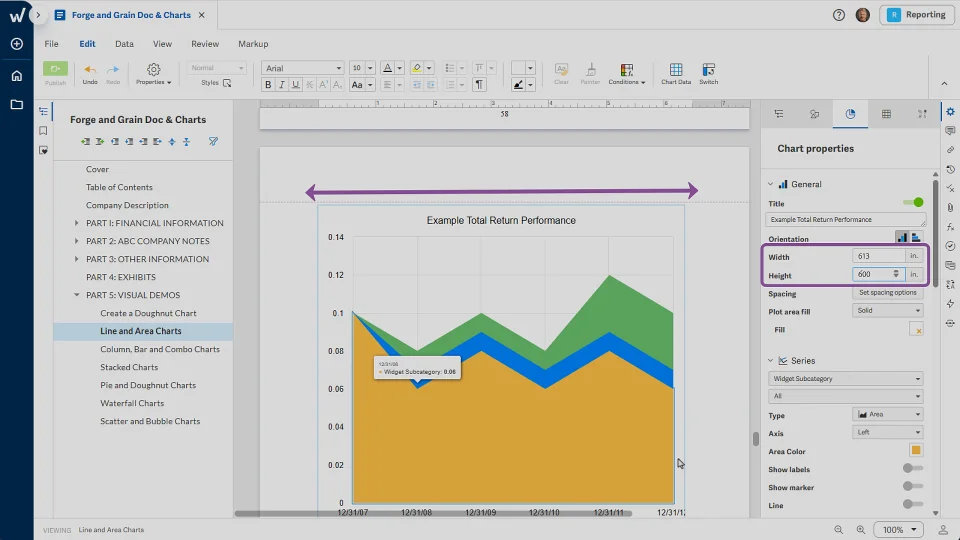The height and width of the screenshot is (540, 960).
Task: Click the create new plus icon
Action: point(17,44)
